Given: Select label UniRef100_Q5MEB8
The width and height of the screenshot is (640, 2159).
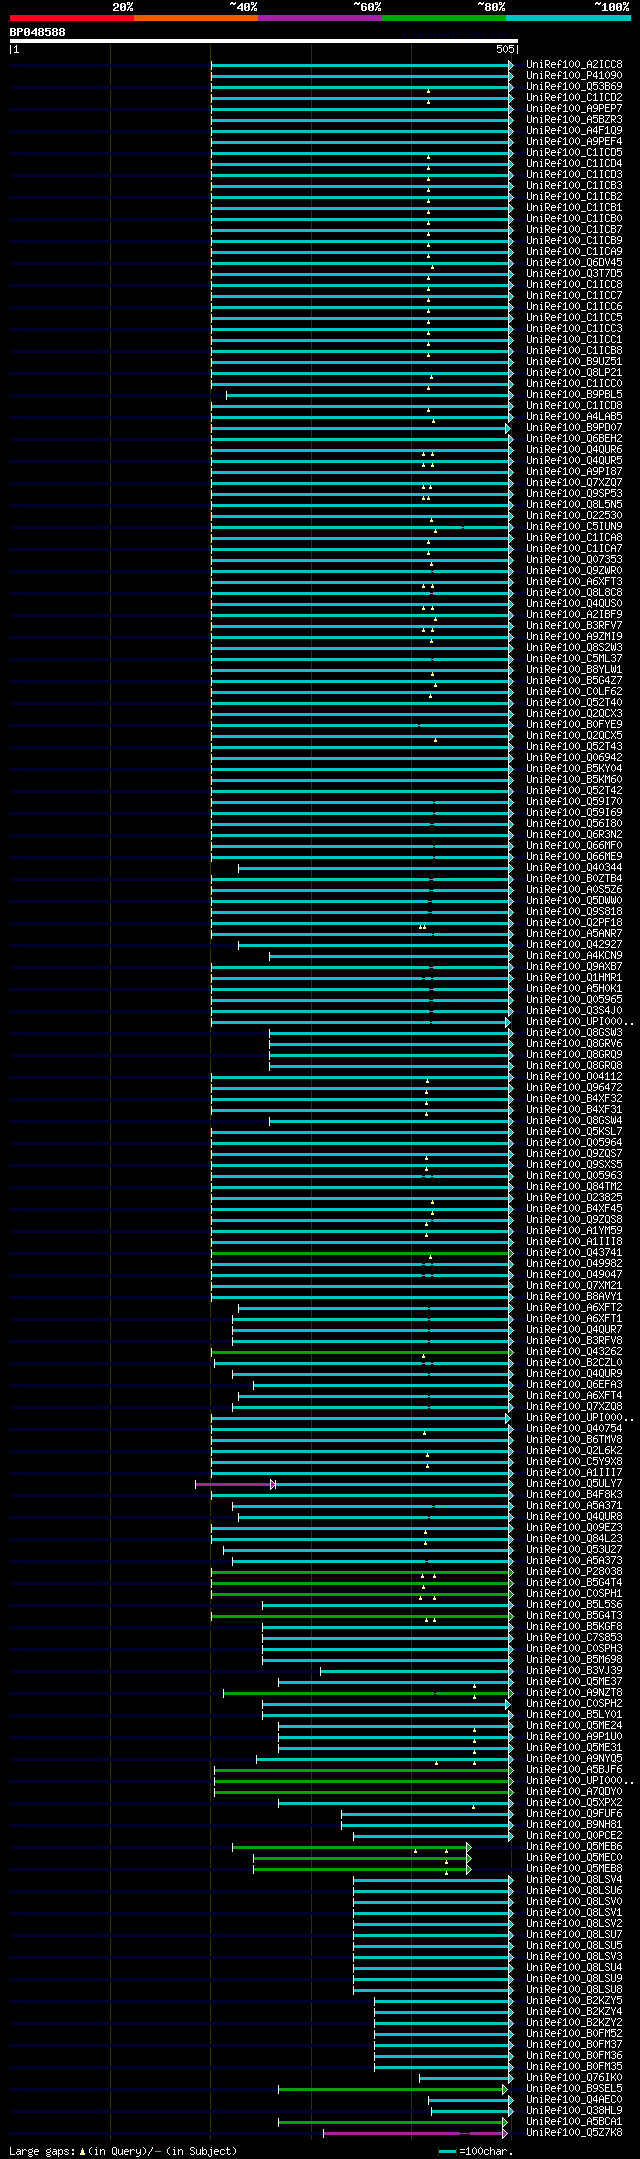Looking at the screenshot, I should [574, 1868].
